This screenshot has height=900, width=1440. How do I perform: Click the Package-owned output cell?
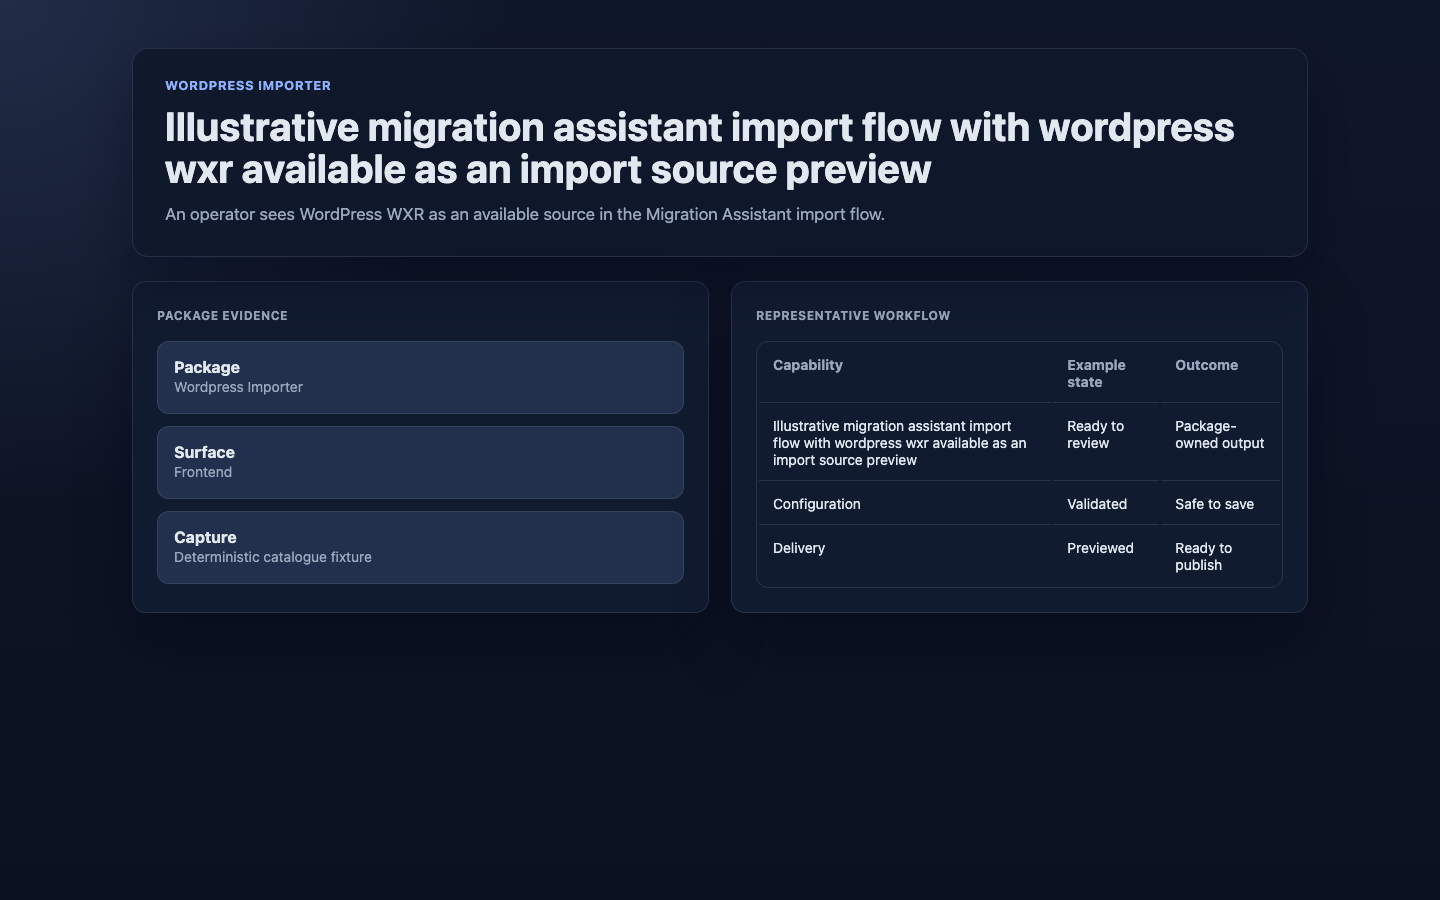(x=1220, y=443)
